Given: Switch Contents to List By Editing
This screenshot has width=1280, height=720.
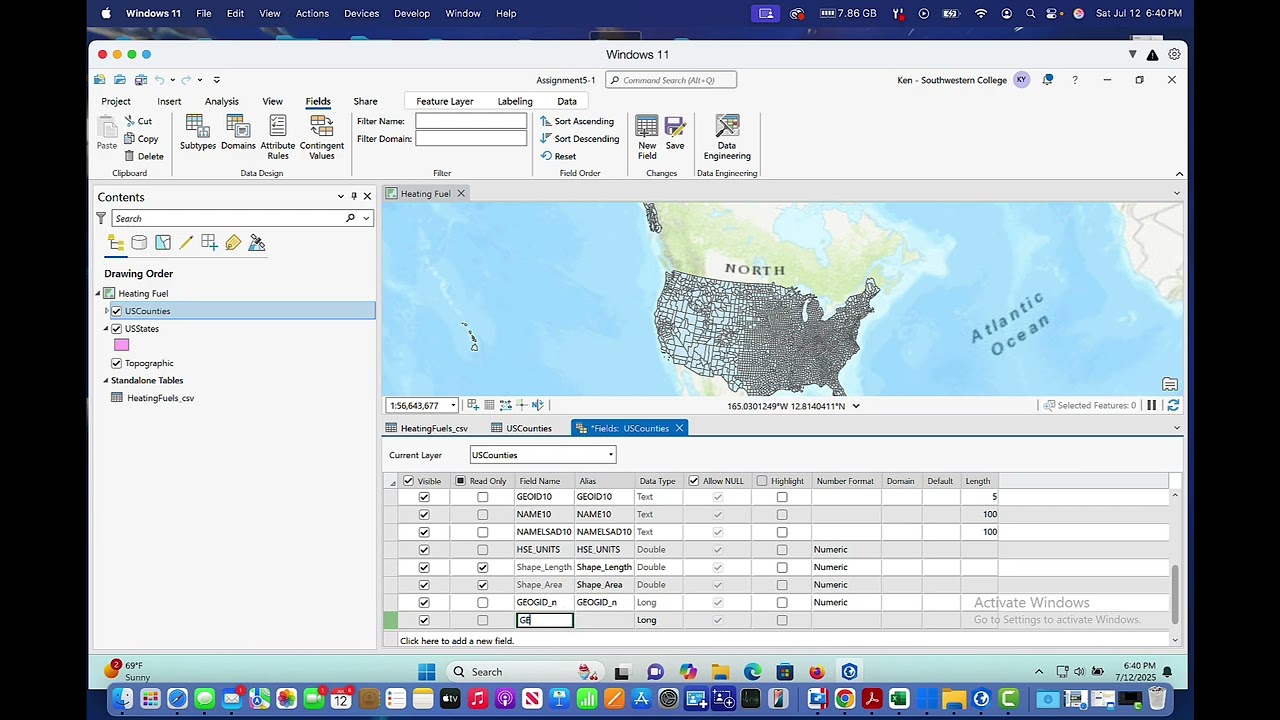Looking at the screenshot, I should (186, 243).
